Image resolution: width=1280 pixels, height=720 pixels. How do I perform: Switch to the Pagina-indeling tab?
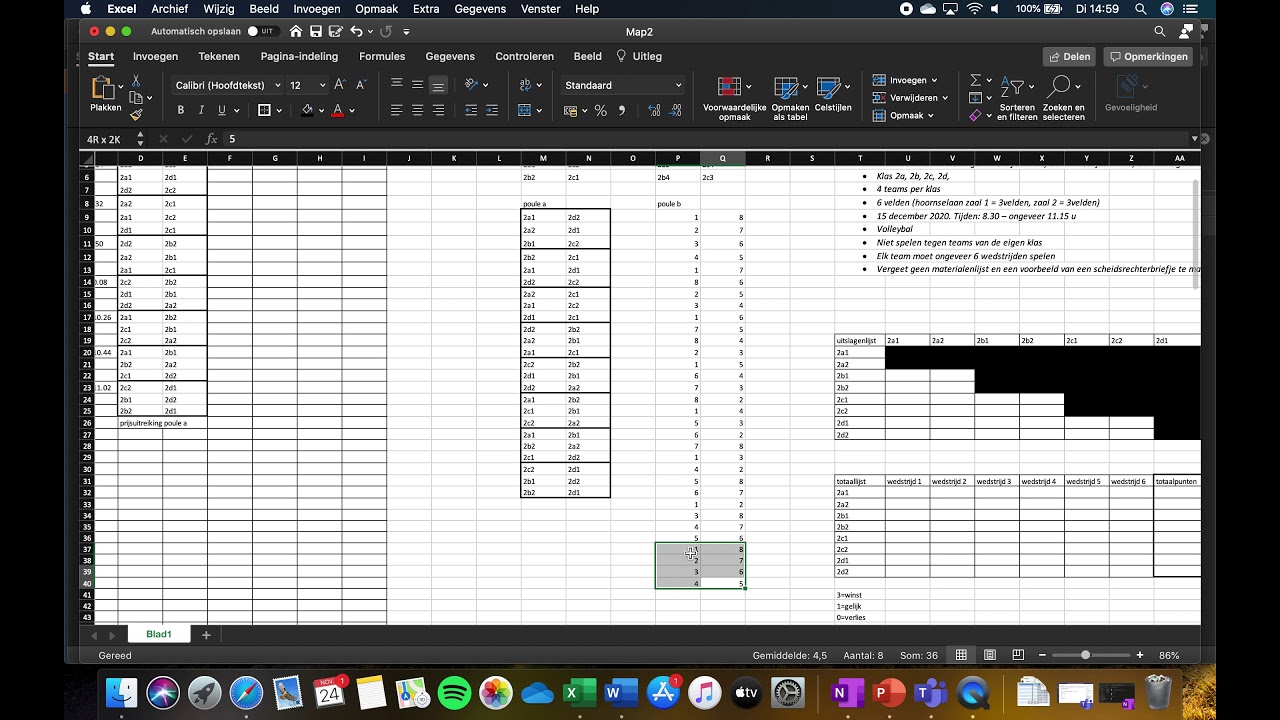pyautogui.click(x=299, y=57)
